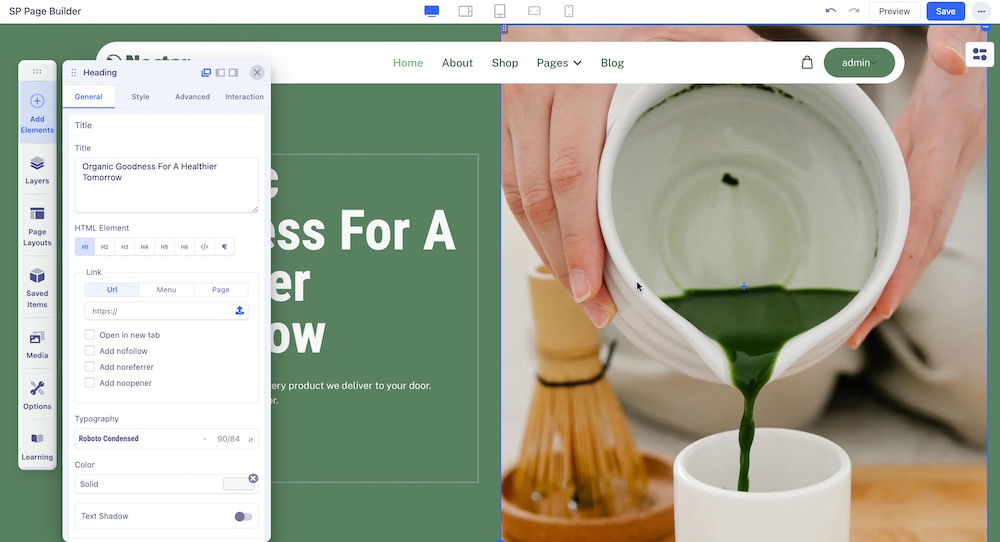Go to About nav link
The image size is (1000, 542).
point(457,62)
